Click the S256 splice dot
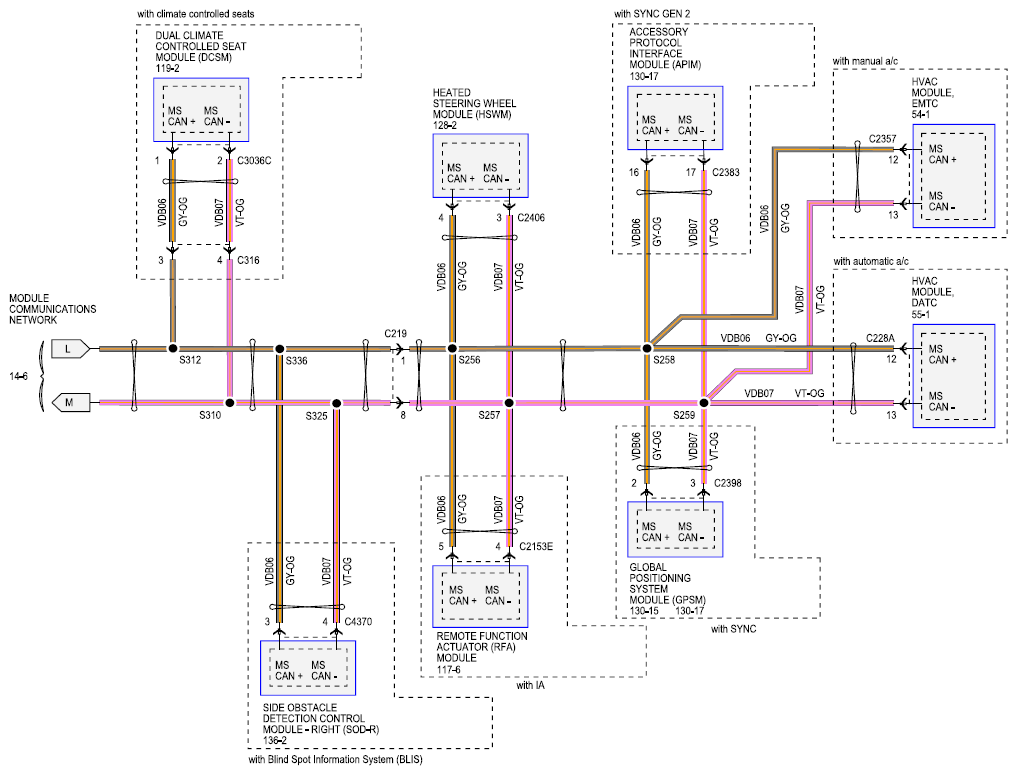 coord(452,349)
